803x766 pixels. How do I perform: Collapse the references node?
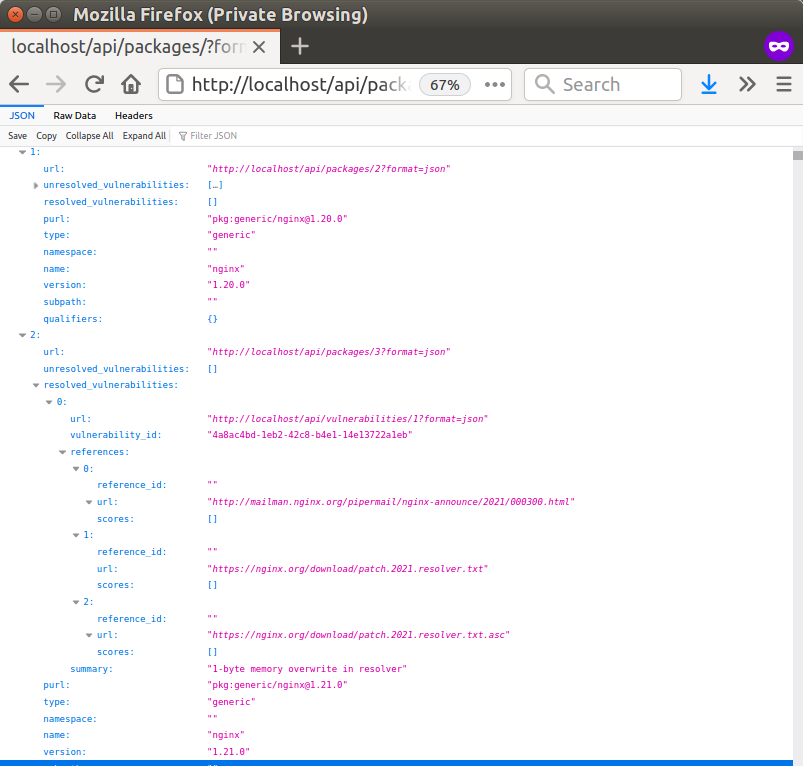pos(62,451)
